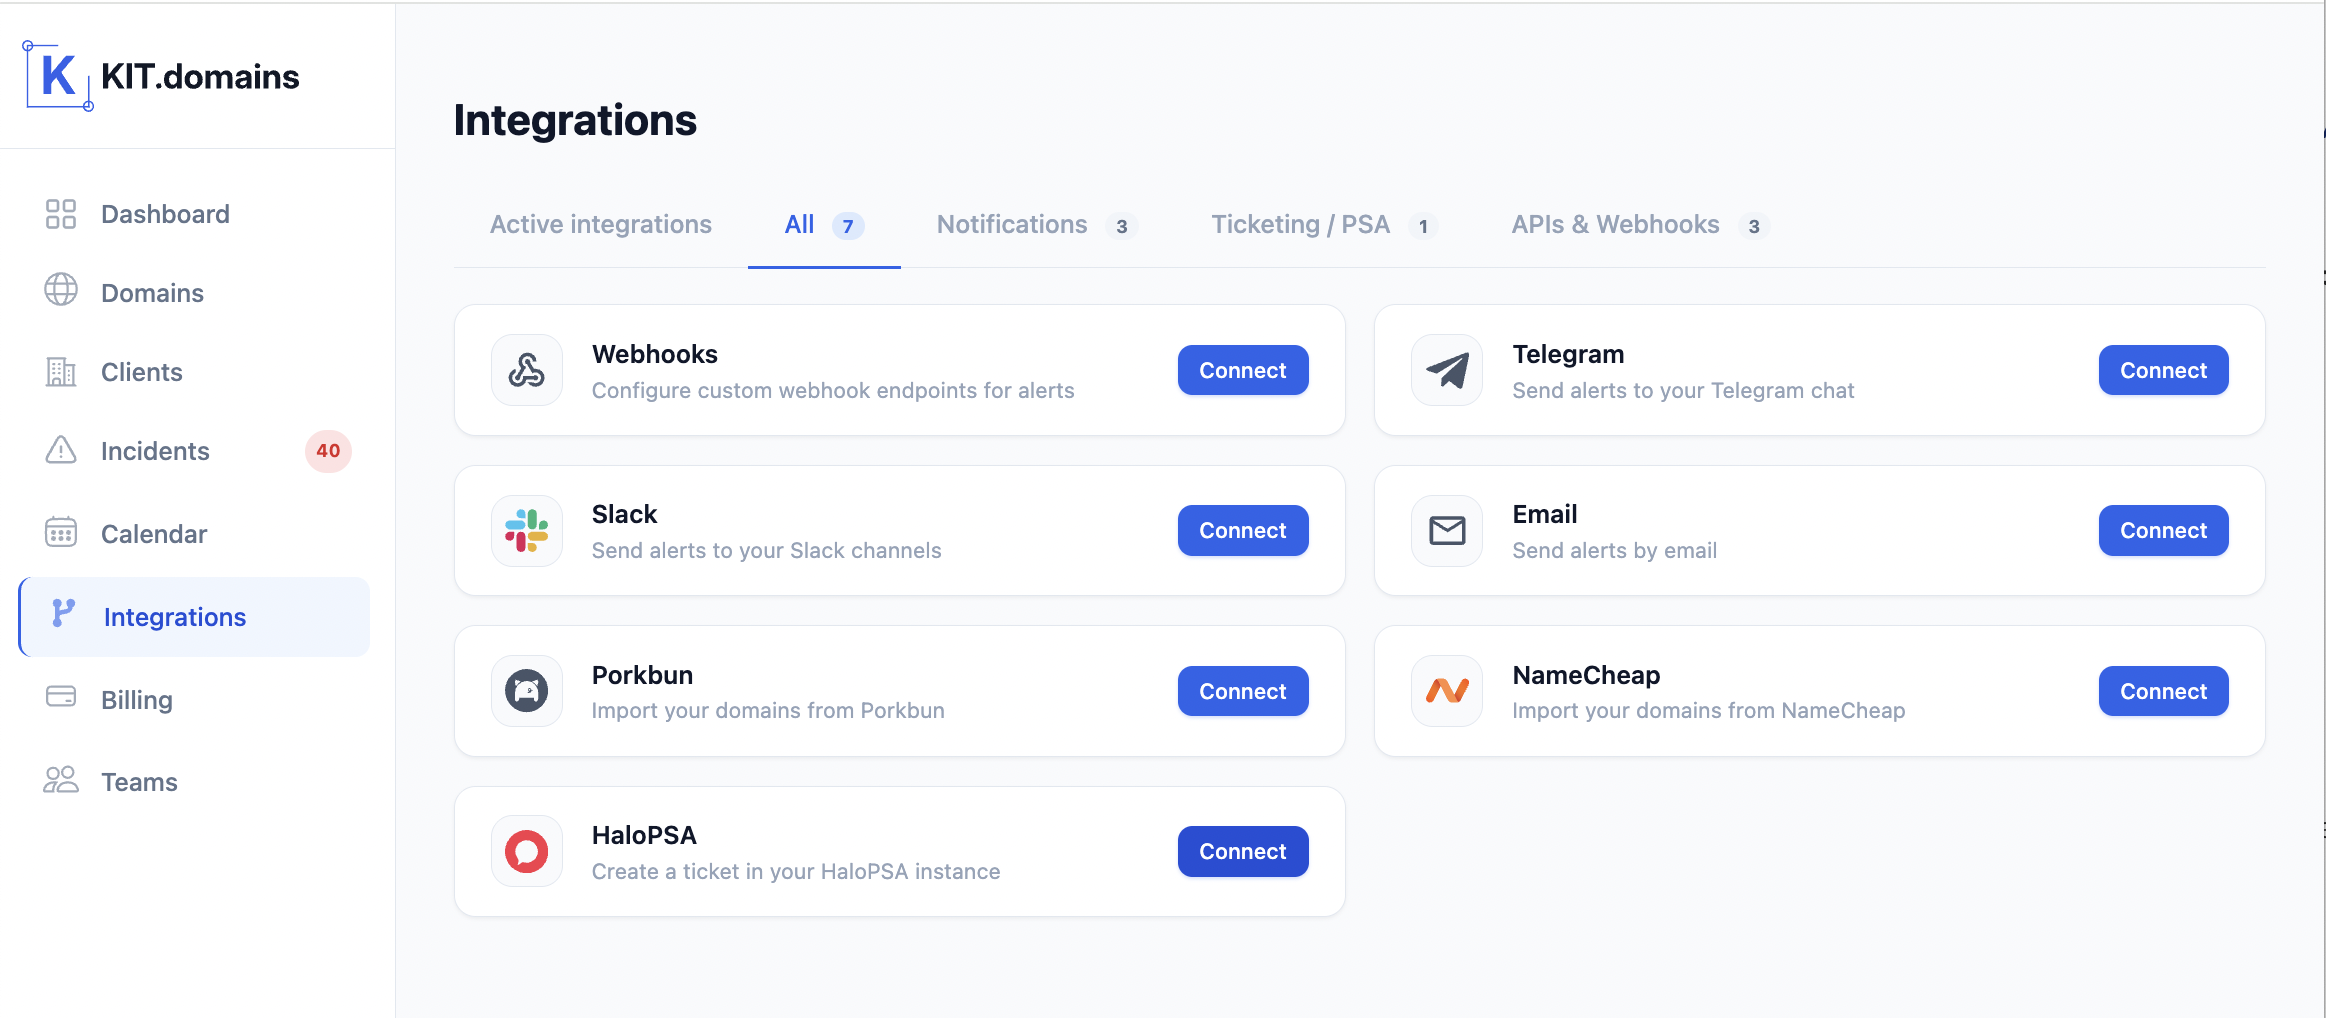Open the Ticketing / PSA tab
The width and height of the screenshot is (2326, 1018).
pyautogui.click(x=1300, y=224)
